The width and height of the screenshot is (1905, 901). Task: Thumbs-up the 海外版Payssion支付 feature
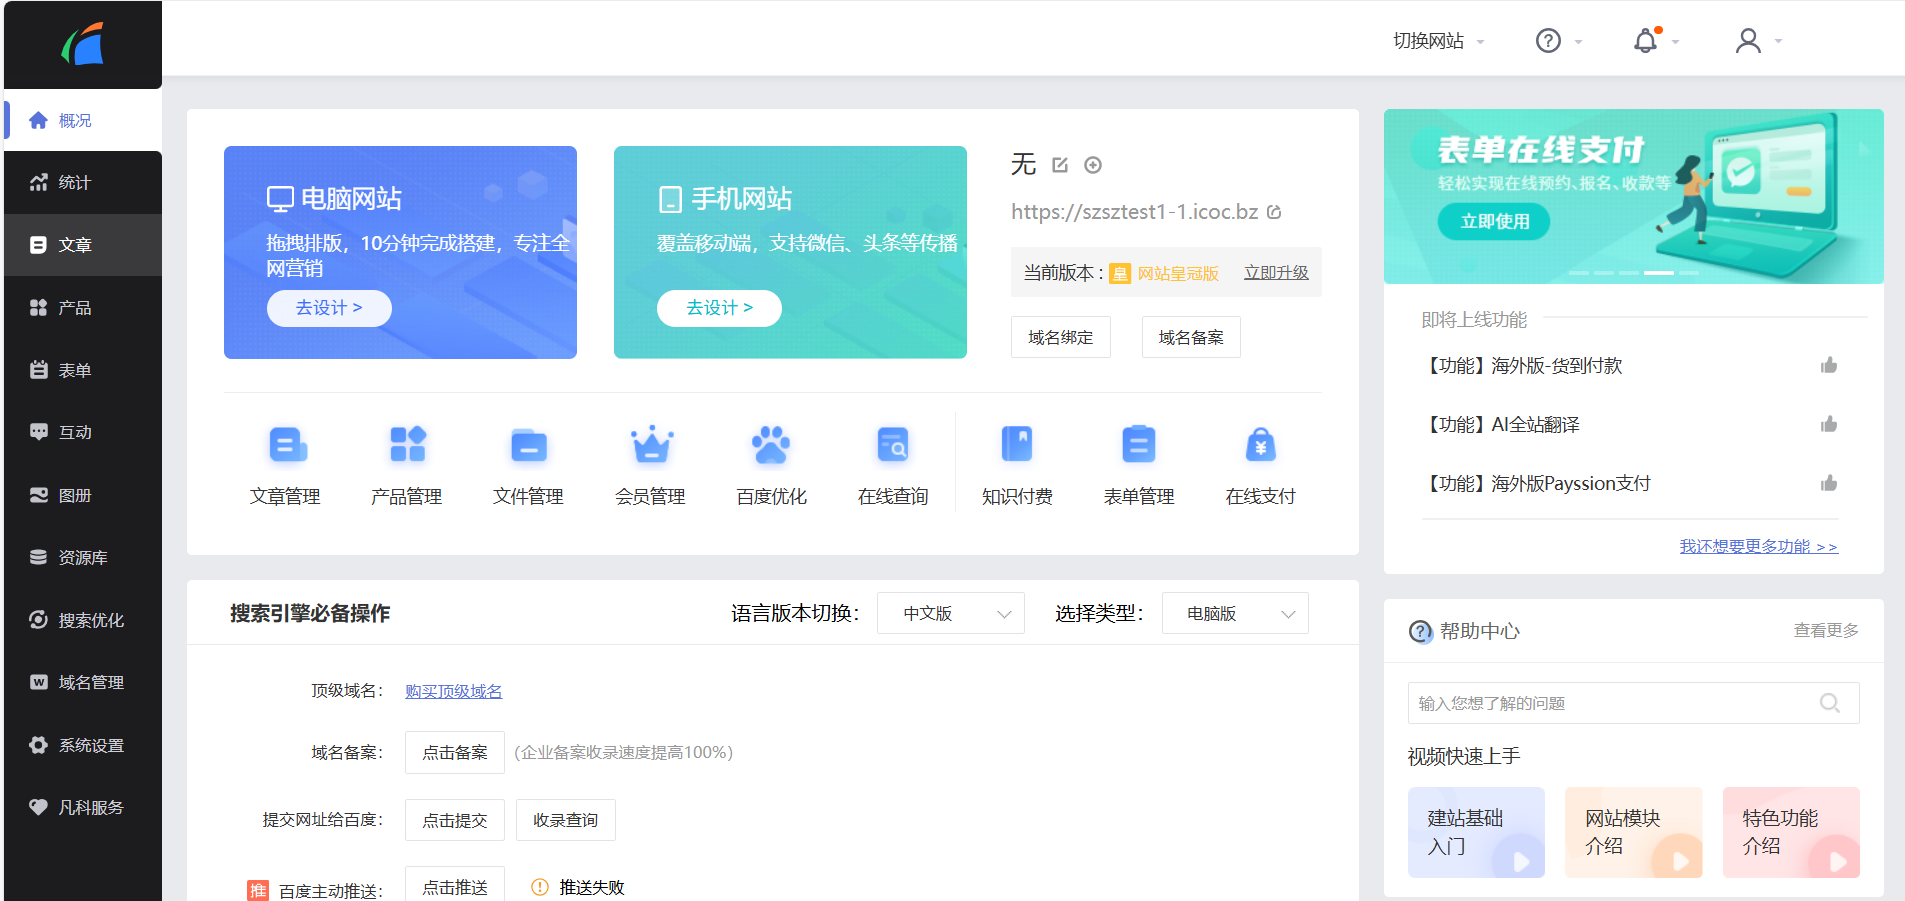point(1829,484)
